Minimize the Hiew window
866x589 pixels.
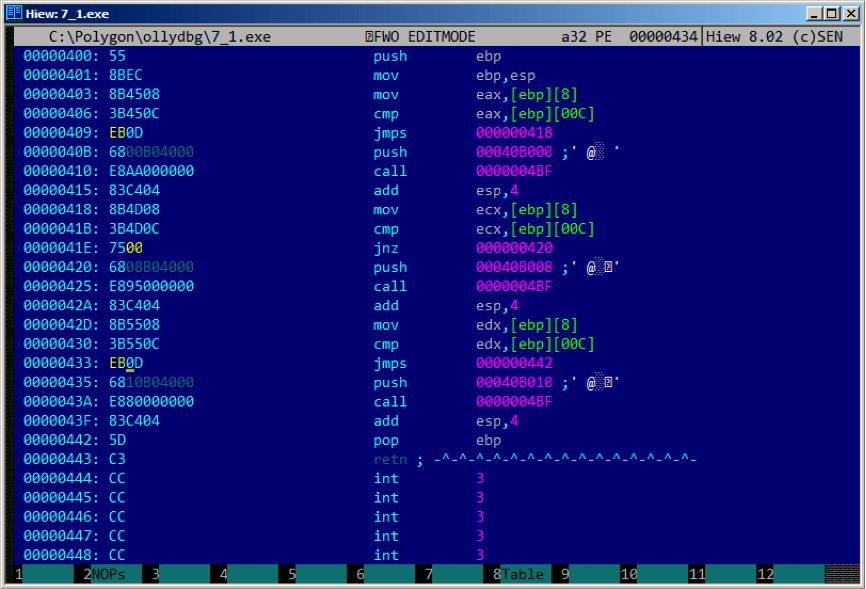click(x=814, y=13)
